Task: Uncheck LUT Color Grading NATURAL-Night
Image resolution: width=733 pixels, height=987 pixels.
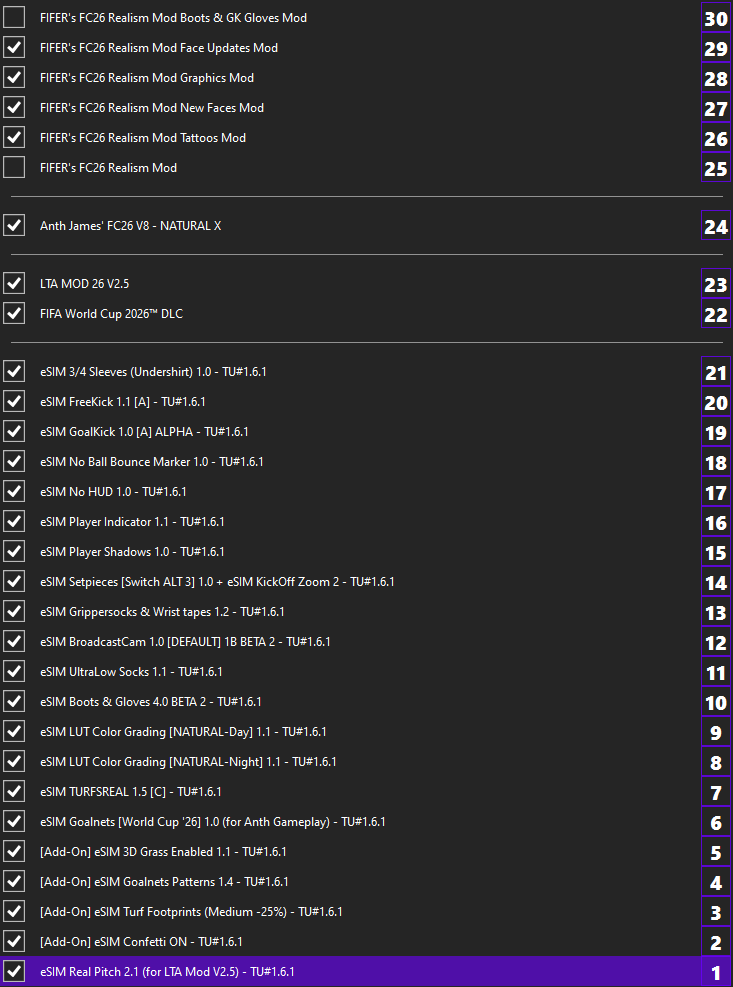Action: pyautogui.click(x=14, y=762)
